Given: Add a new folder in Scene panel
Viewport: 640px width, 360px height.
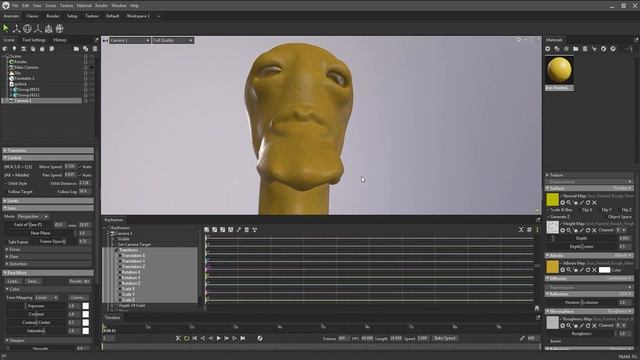Looking at the screenshot, I should pyautogui.click(x=76, y=49).
